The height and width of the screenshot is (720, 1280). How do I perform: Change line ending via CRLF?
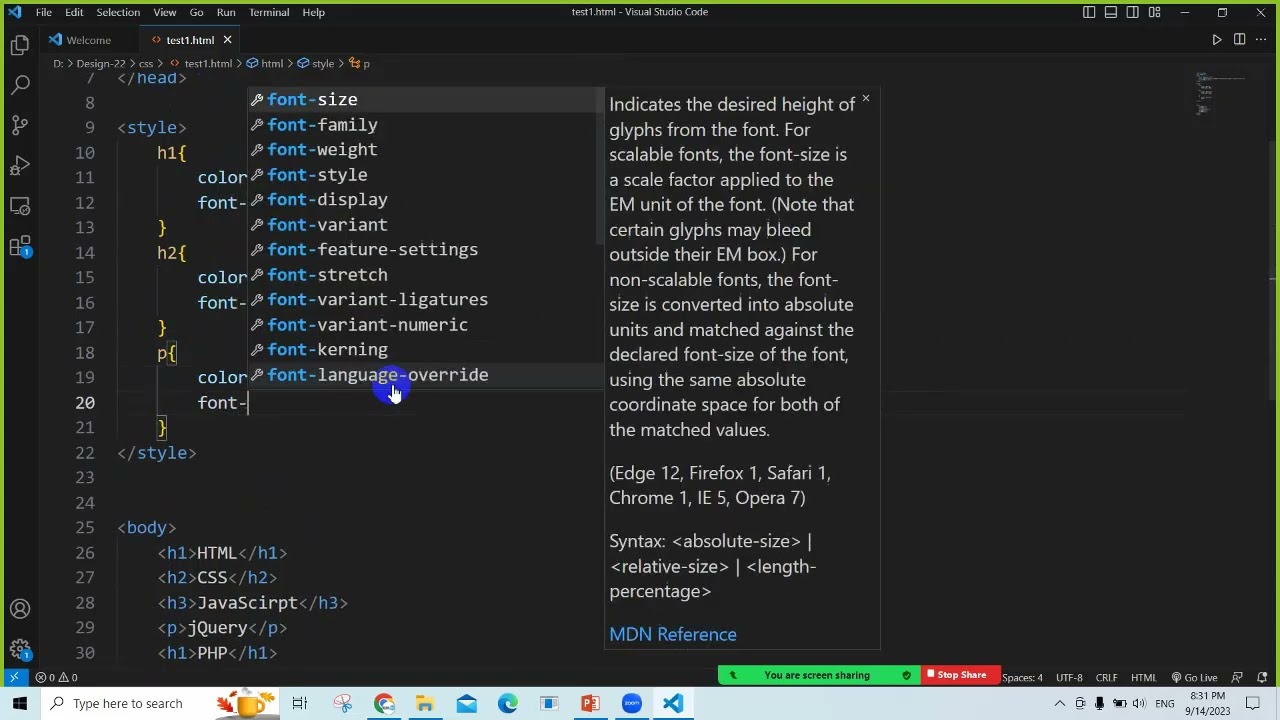tap(1106, 677)
